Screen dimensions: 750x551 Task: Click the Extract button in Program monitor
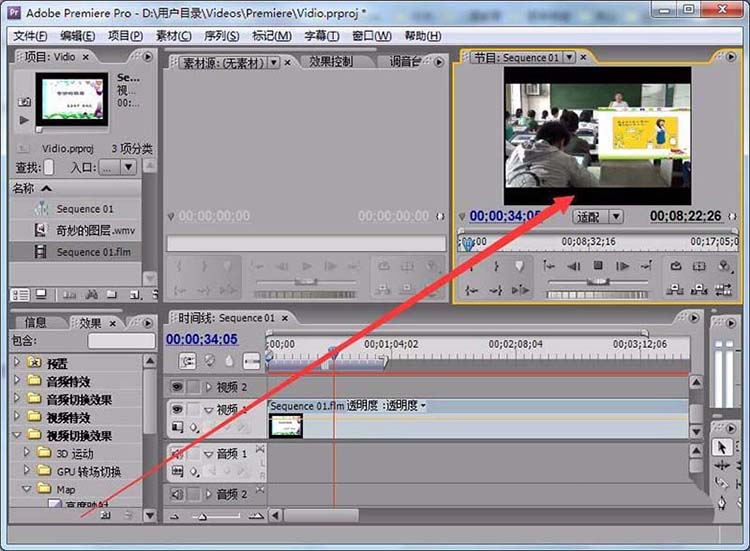point(699,289)
